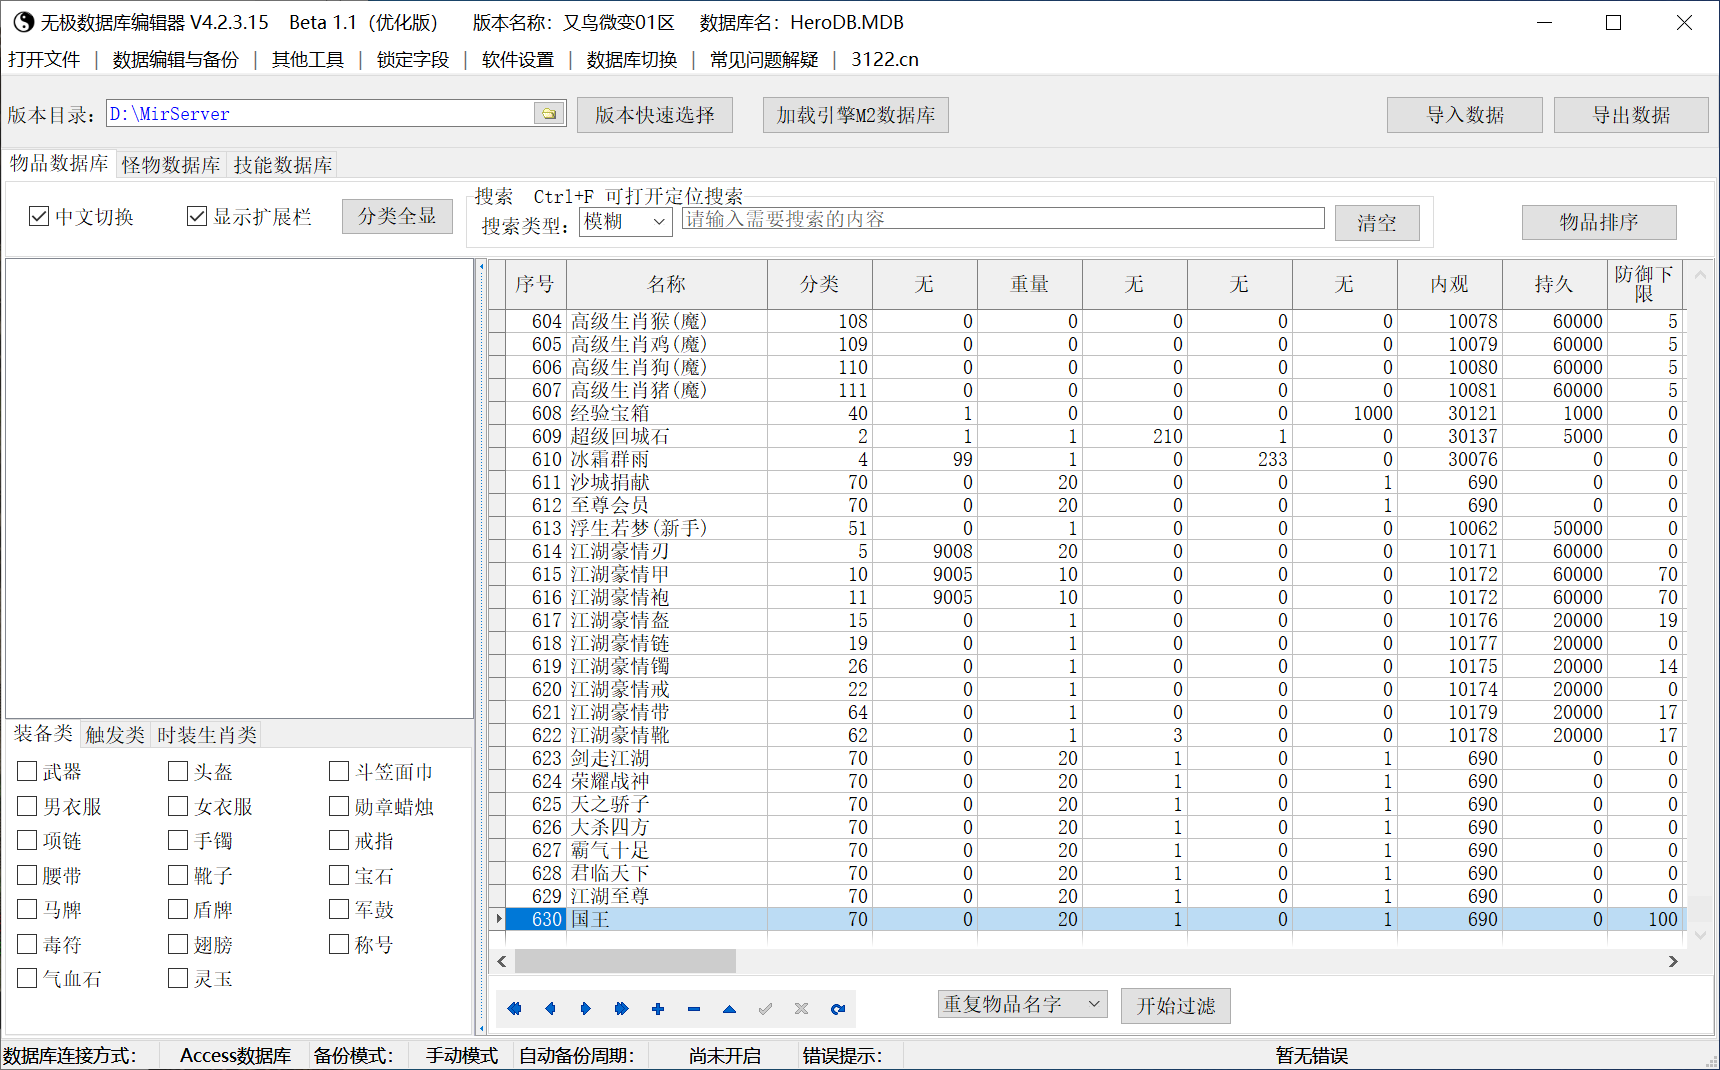Click the 物品排序 button
This screenshot has width=1720, height=1070.
pyautogui.click(x=1599, y=222)
